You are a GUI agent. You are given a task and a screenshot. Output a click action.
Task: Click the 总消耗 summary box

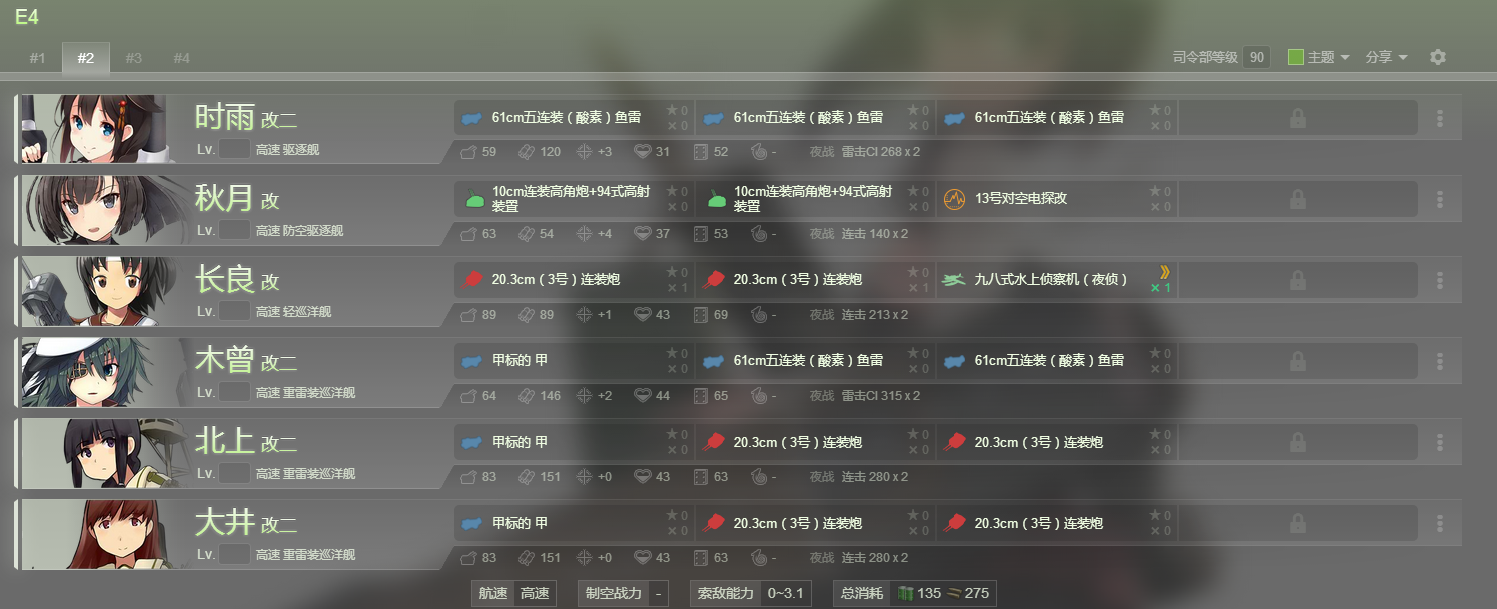pos(914,594)
